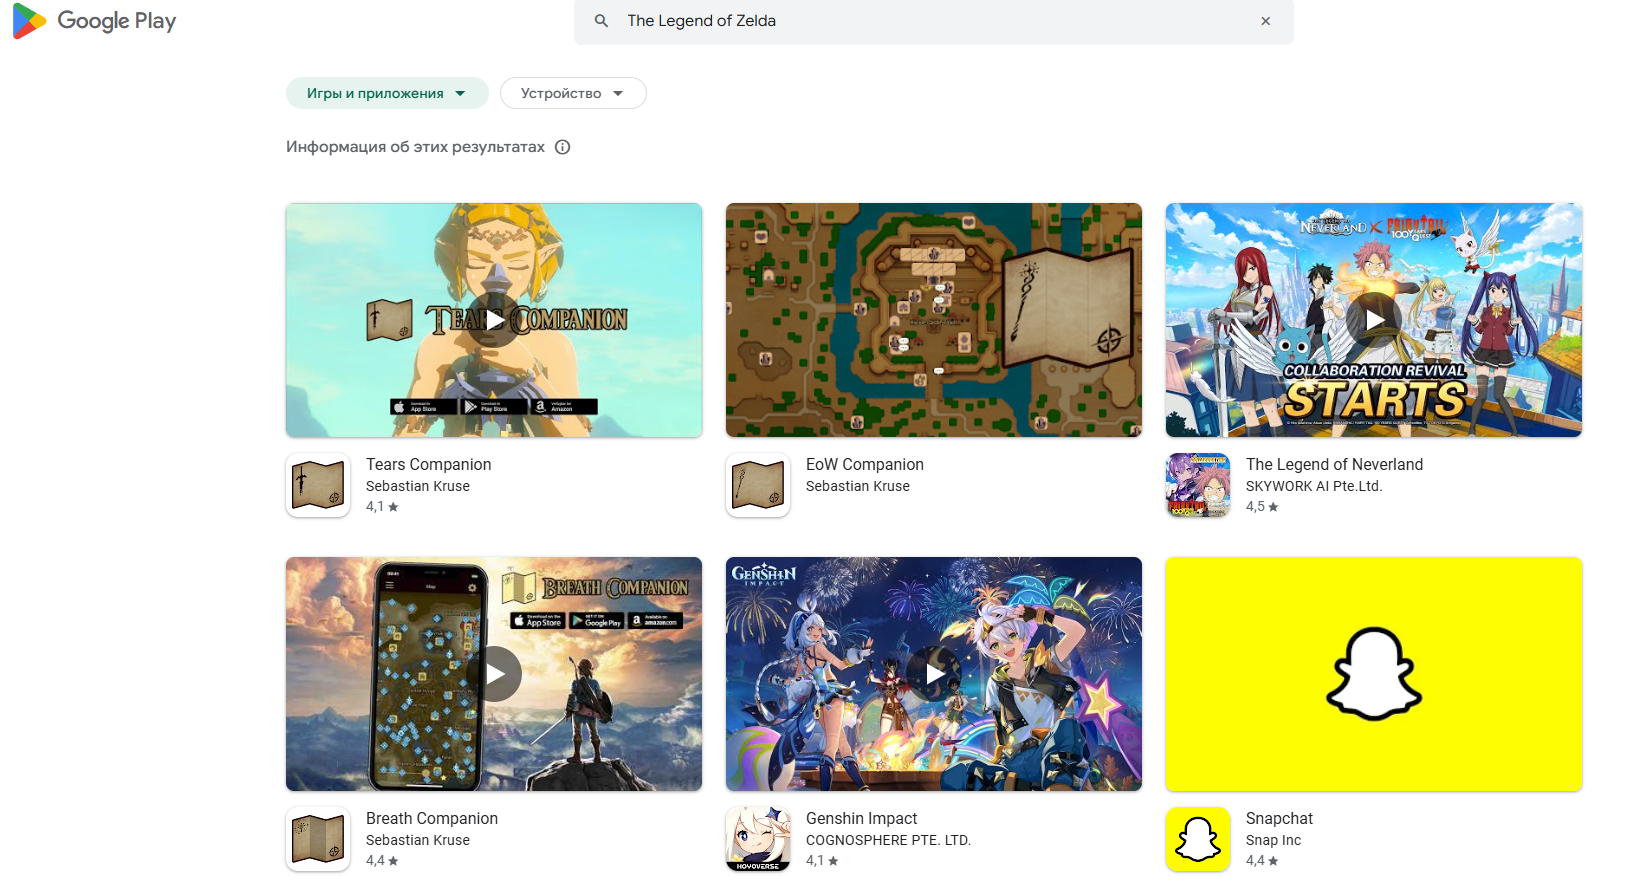
Task: Open the Игры и приложения filter dropdown
Action: 387,93
